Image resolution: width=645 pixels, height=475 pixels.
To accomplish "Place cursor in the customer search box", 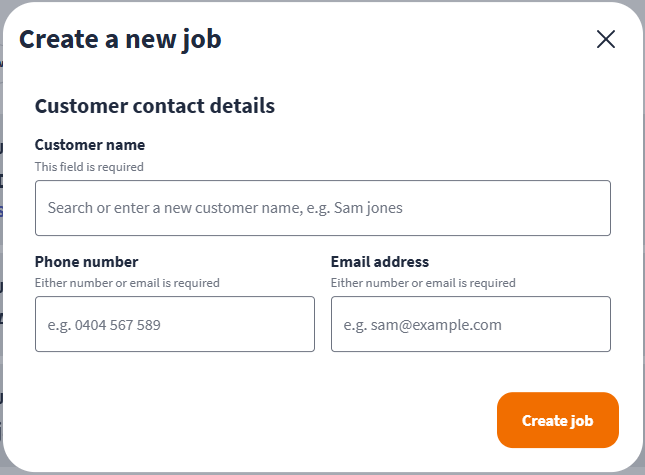I will 322,208.
